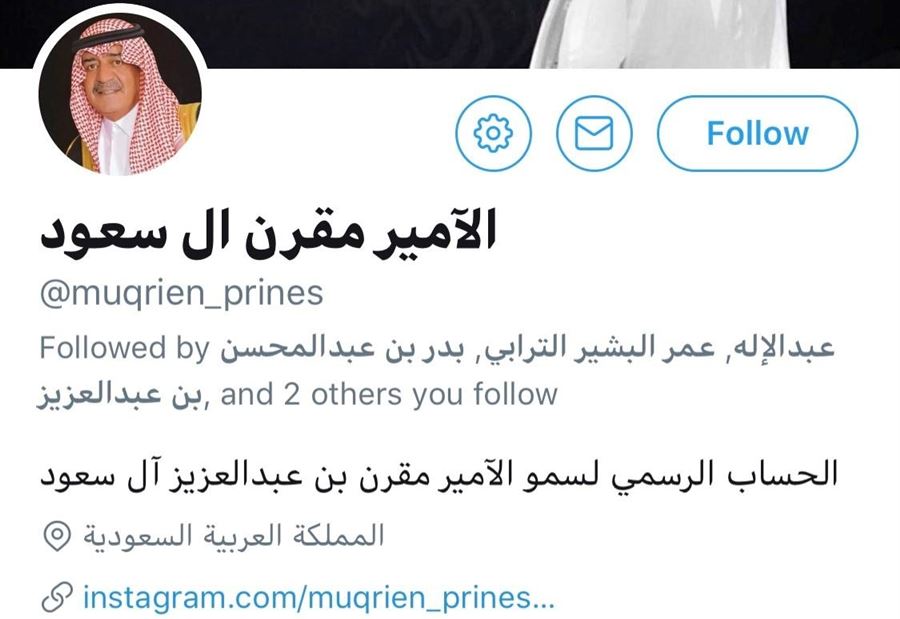Viewport: 900px width, 619px height.
Task: Open the instagram.com/muqrien_prines link
Action: [x=319, y=597]
